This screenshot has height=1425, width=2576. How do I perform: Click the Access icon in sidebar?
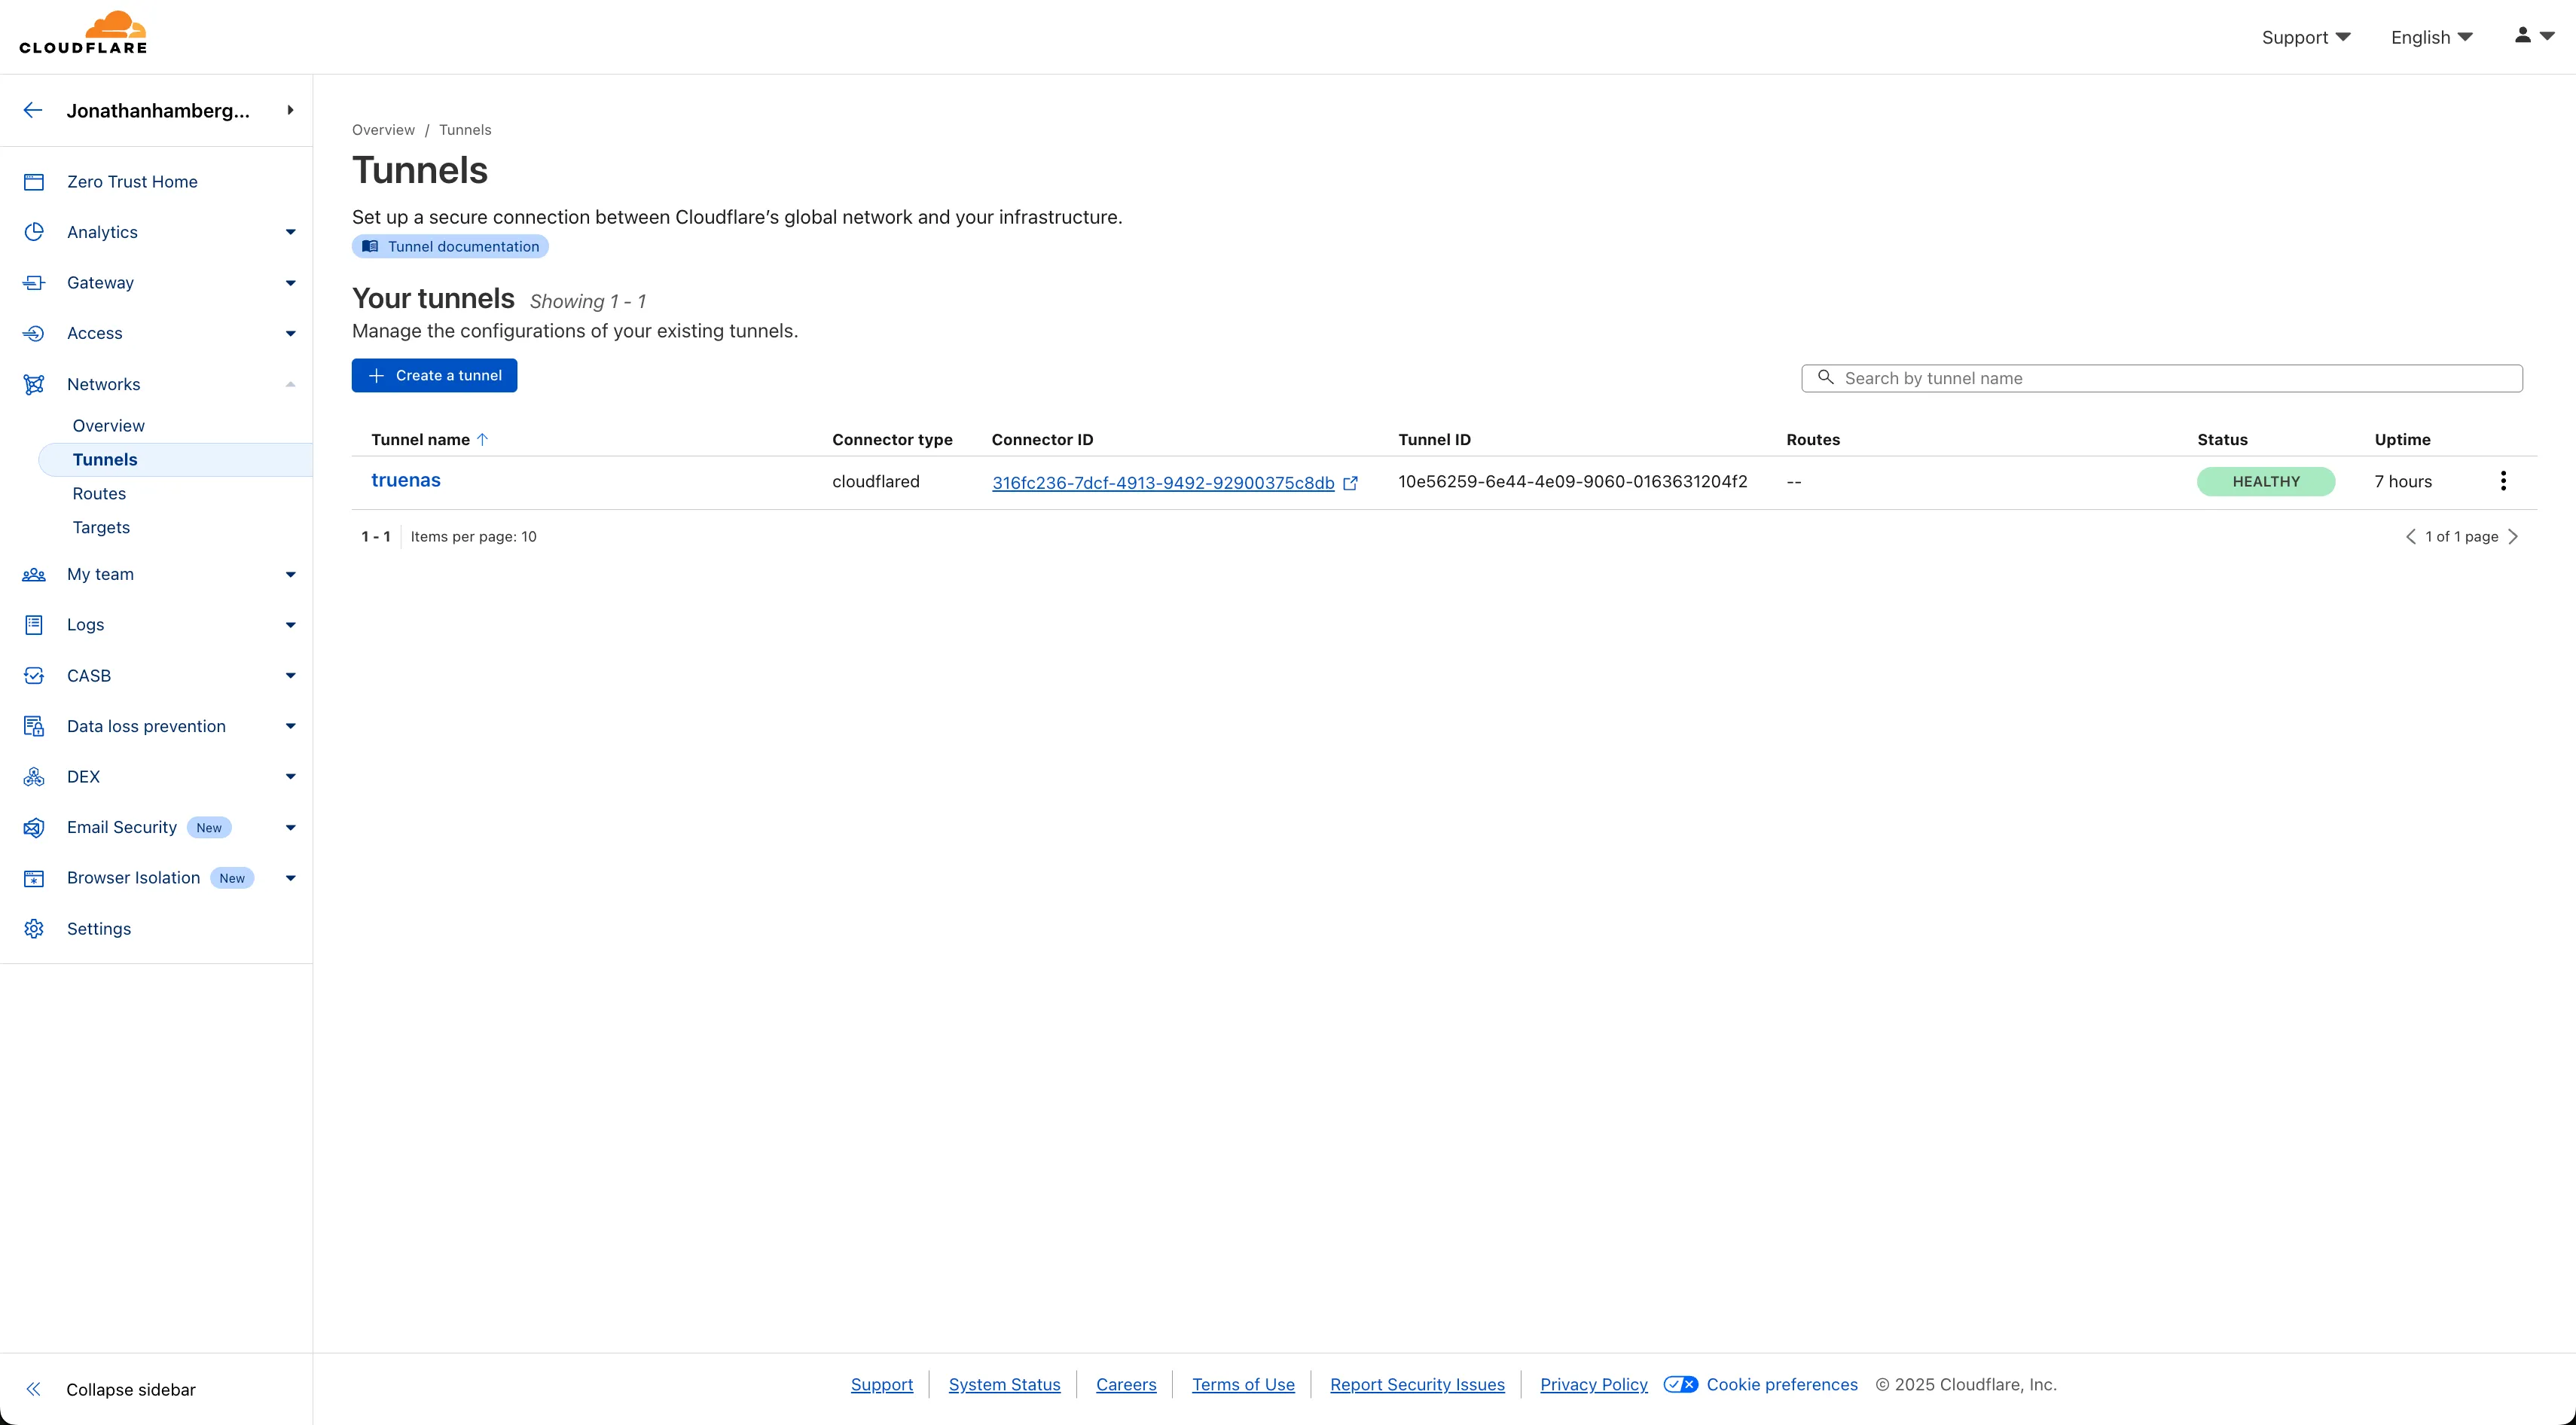[x=34, y=333]
